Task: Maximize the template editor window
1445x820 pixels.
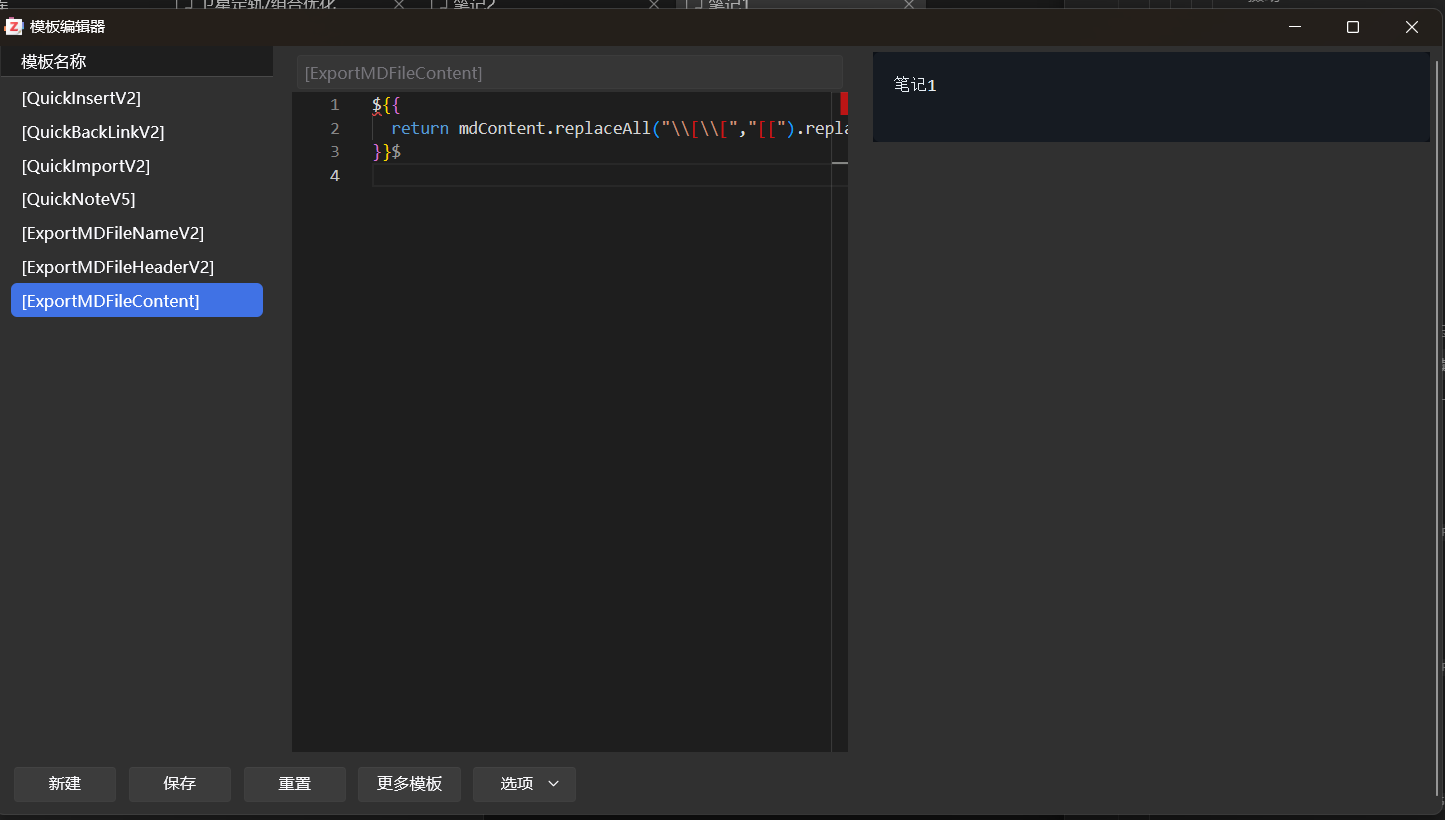Action: coord(1353,27)
